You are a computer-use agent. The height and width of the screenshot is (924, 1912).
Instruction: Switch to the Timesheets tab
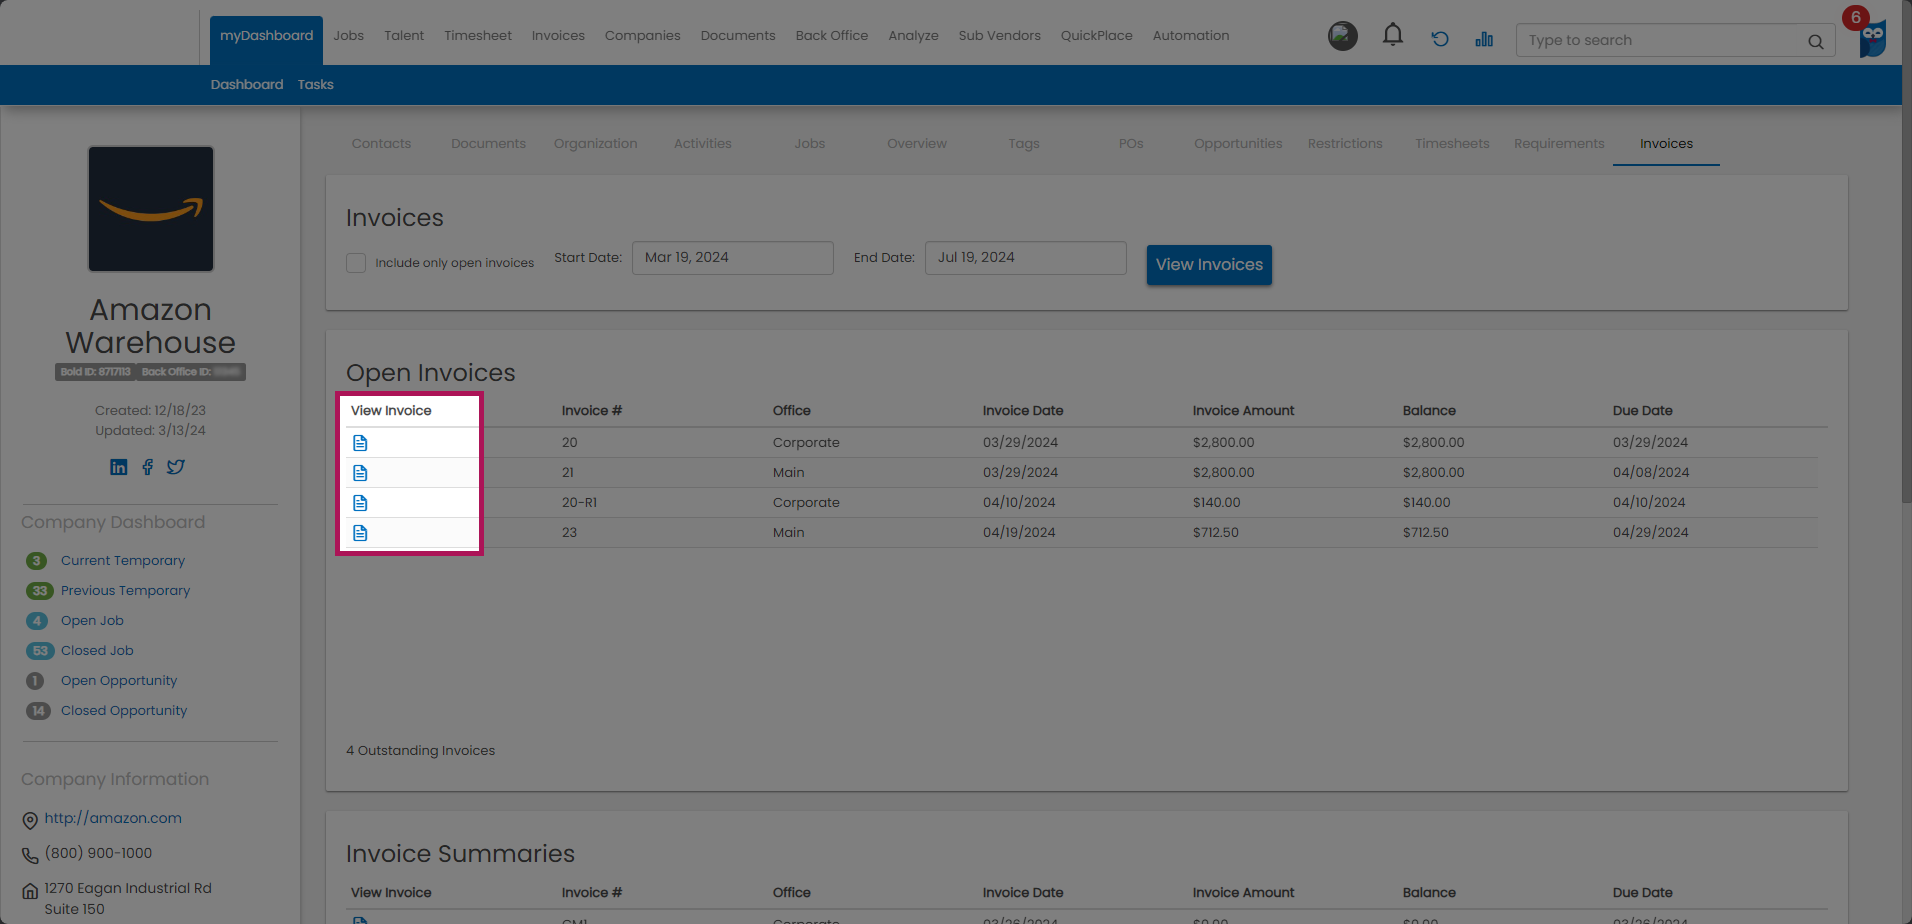[1452, 144]
